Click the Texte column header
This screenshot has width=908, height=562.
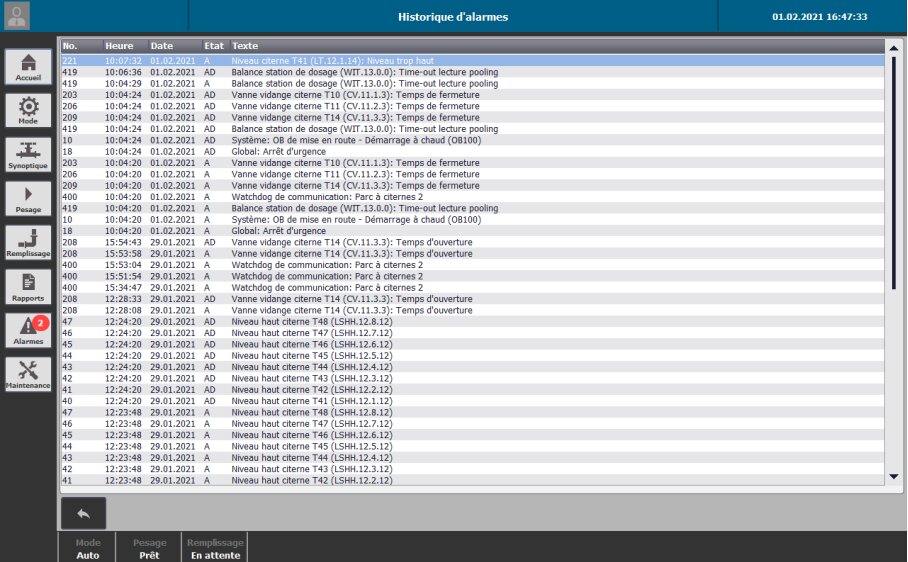tap(550, 46)
